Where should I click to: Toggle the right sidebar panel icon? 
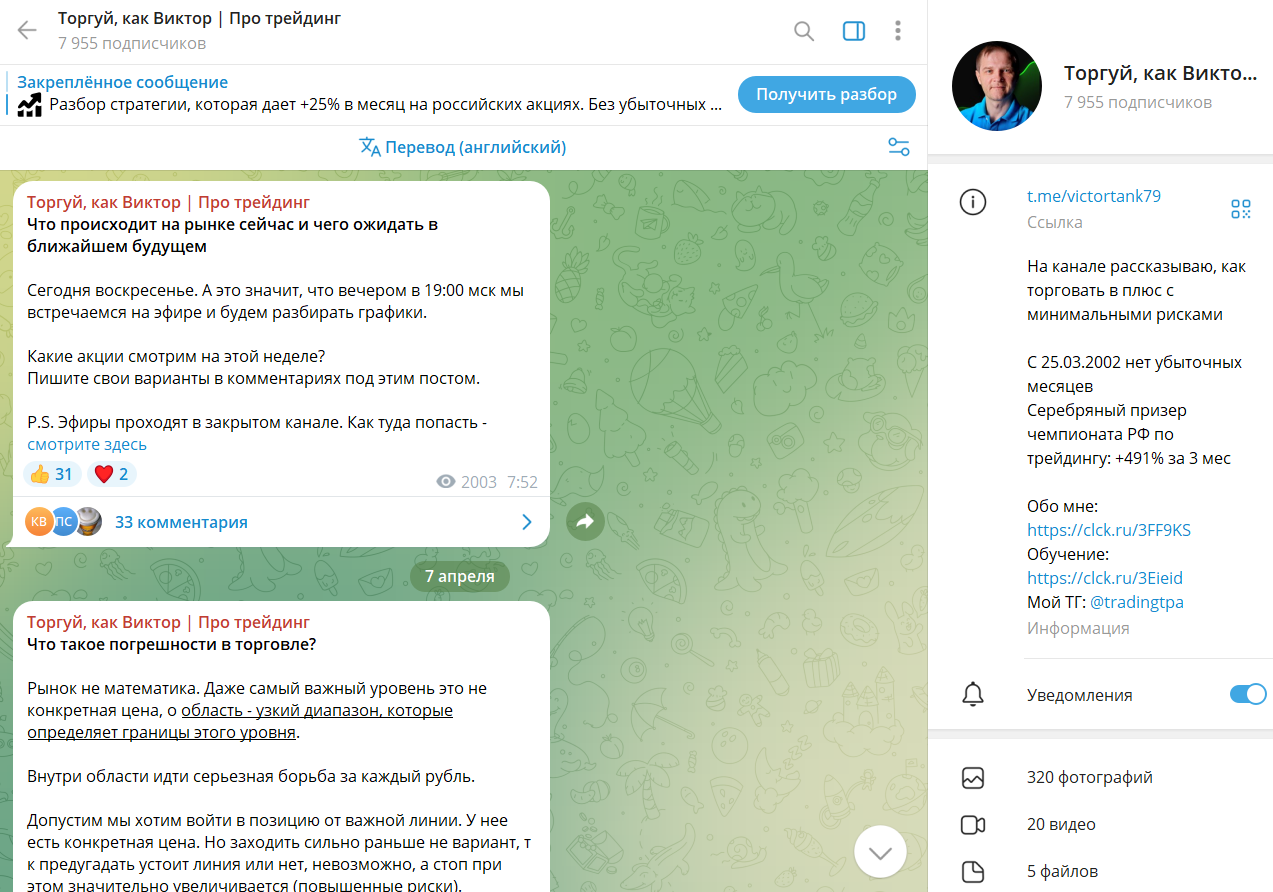point(854,31)
